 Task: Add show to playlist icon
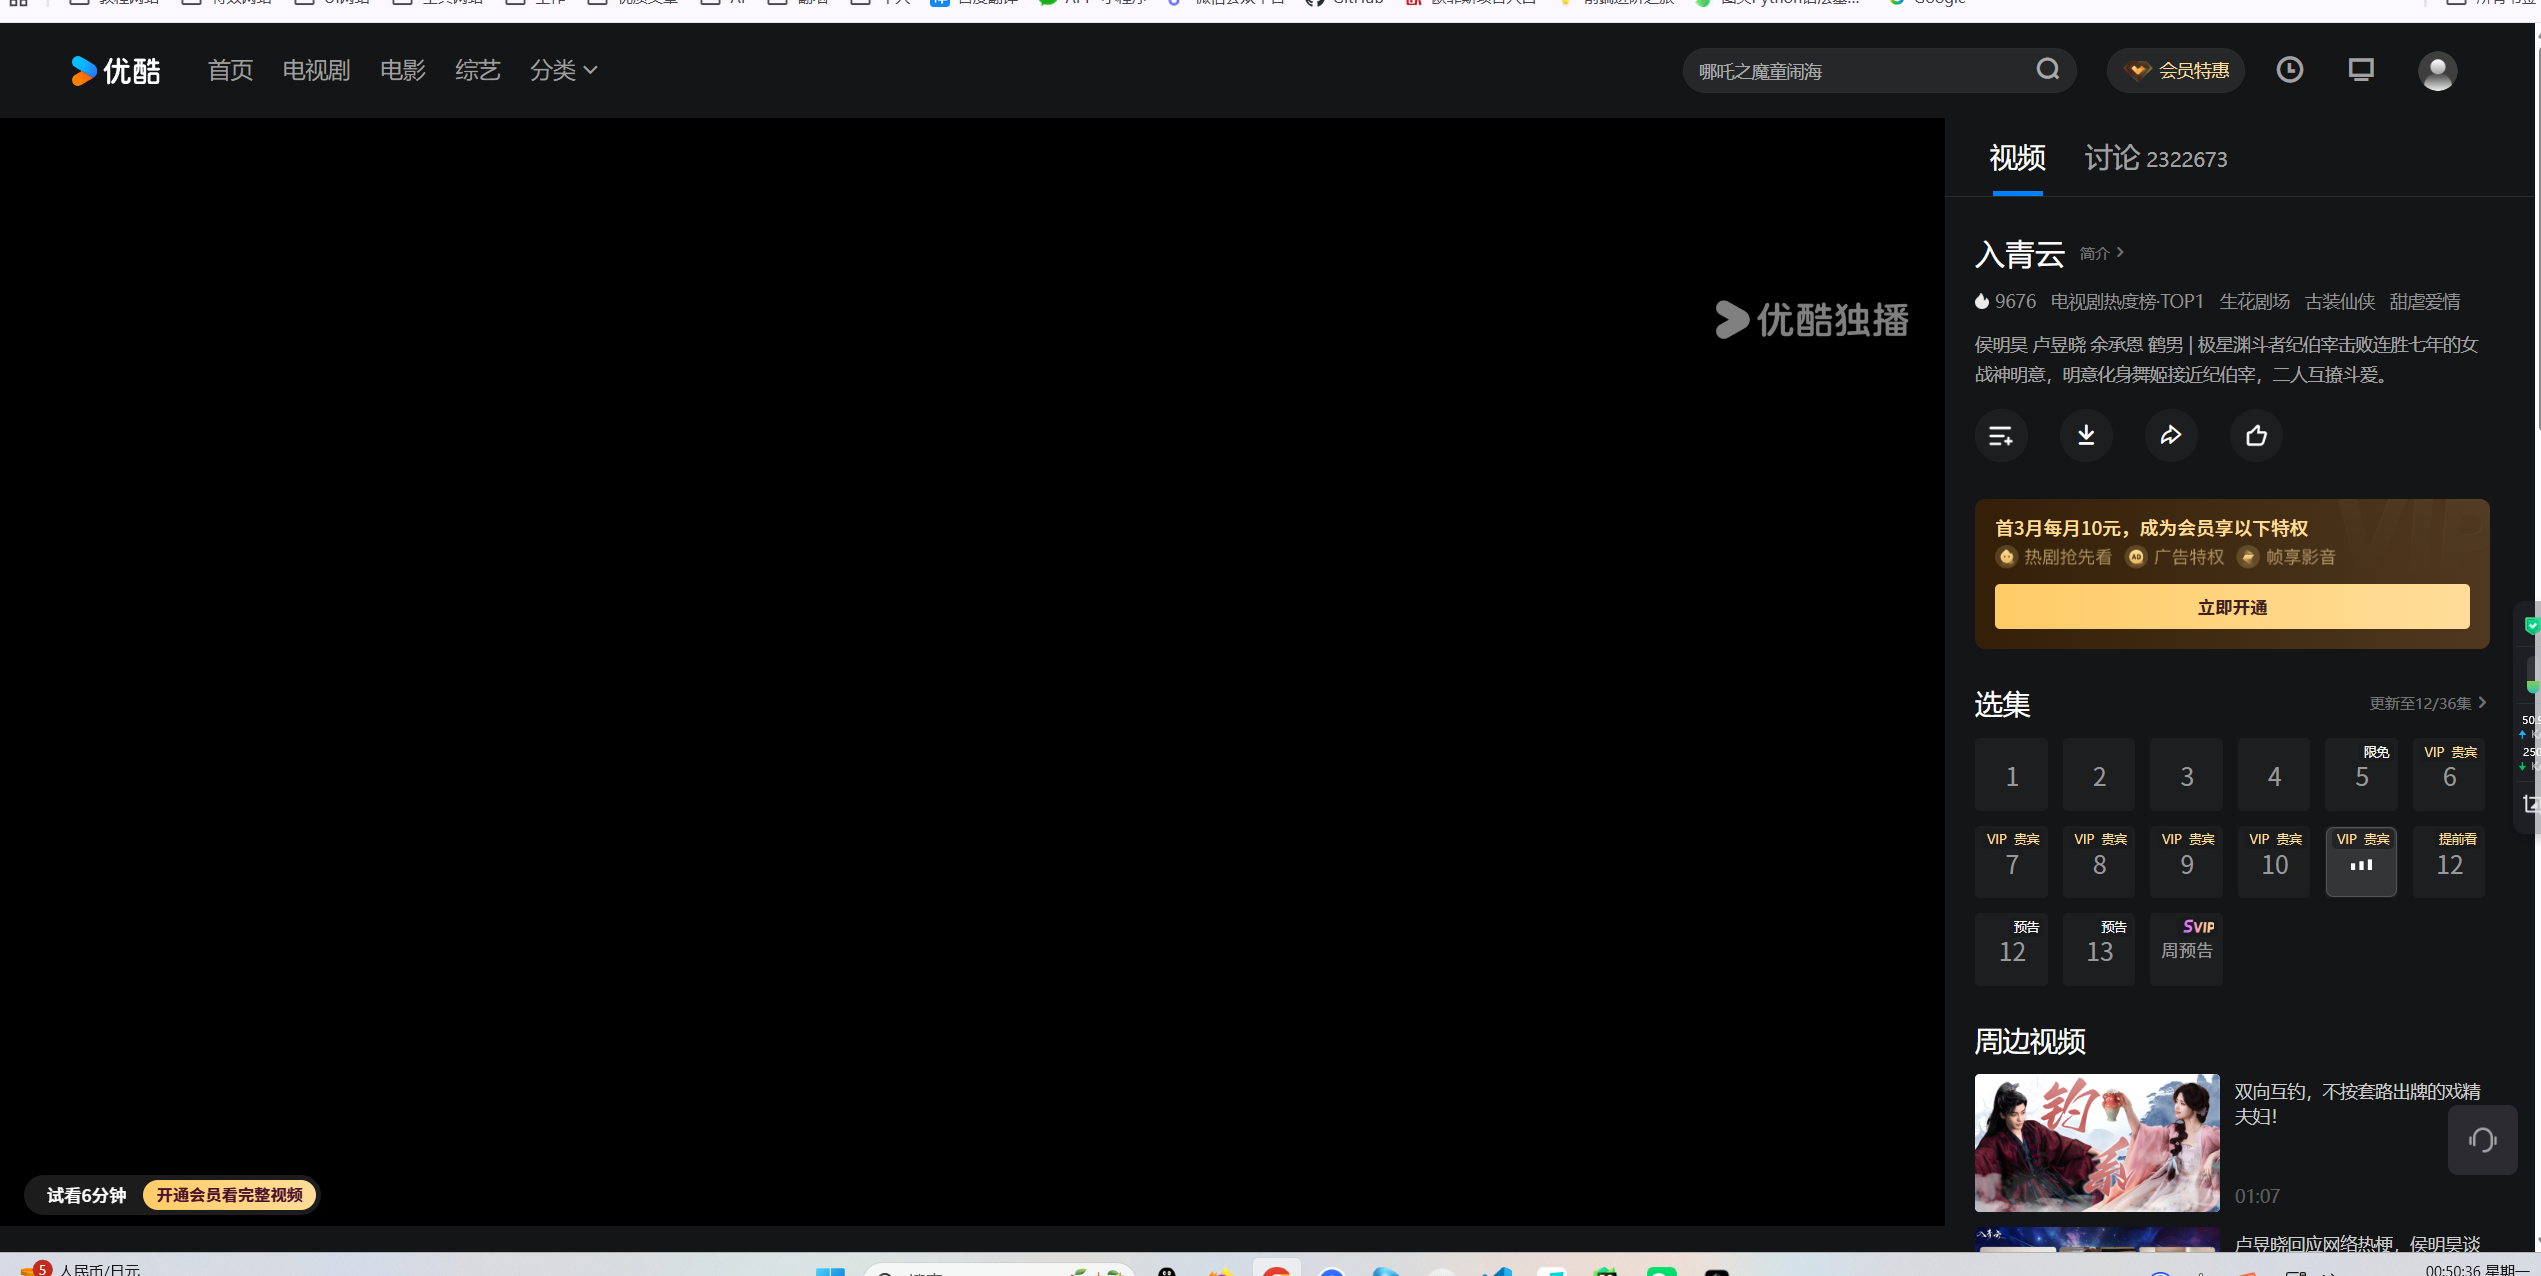[x=2000, y=435]
